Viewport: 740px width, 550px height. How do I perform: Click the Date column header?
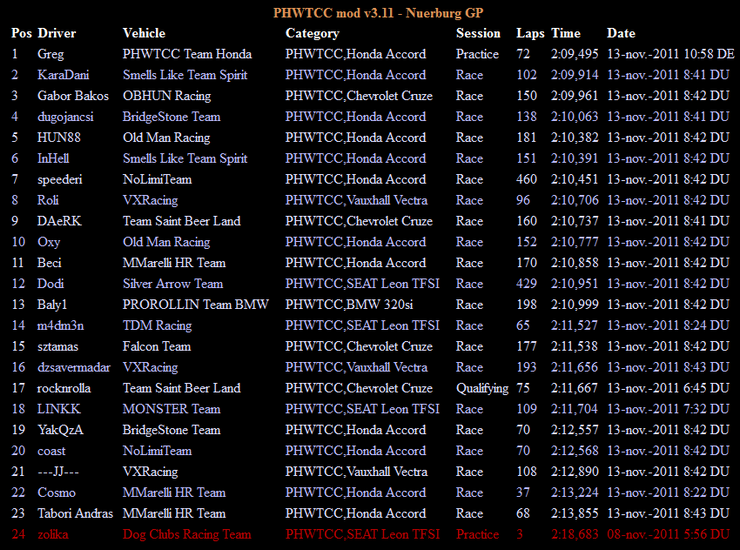621,33
